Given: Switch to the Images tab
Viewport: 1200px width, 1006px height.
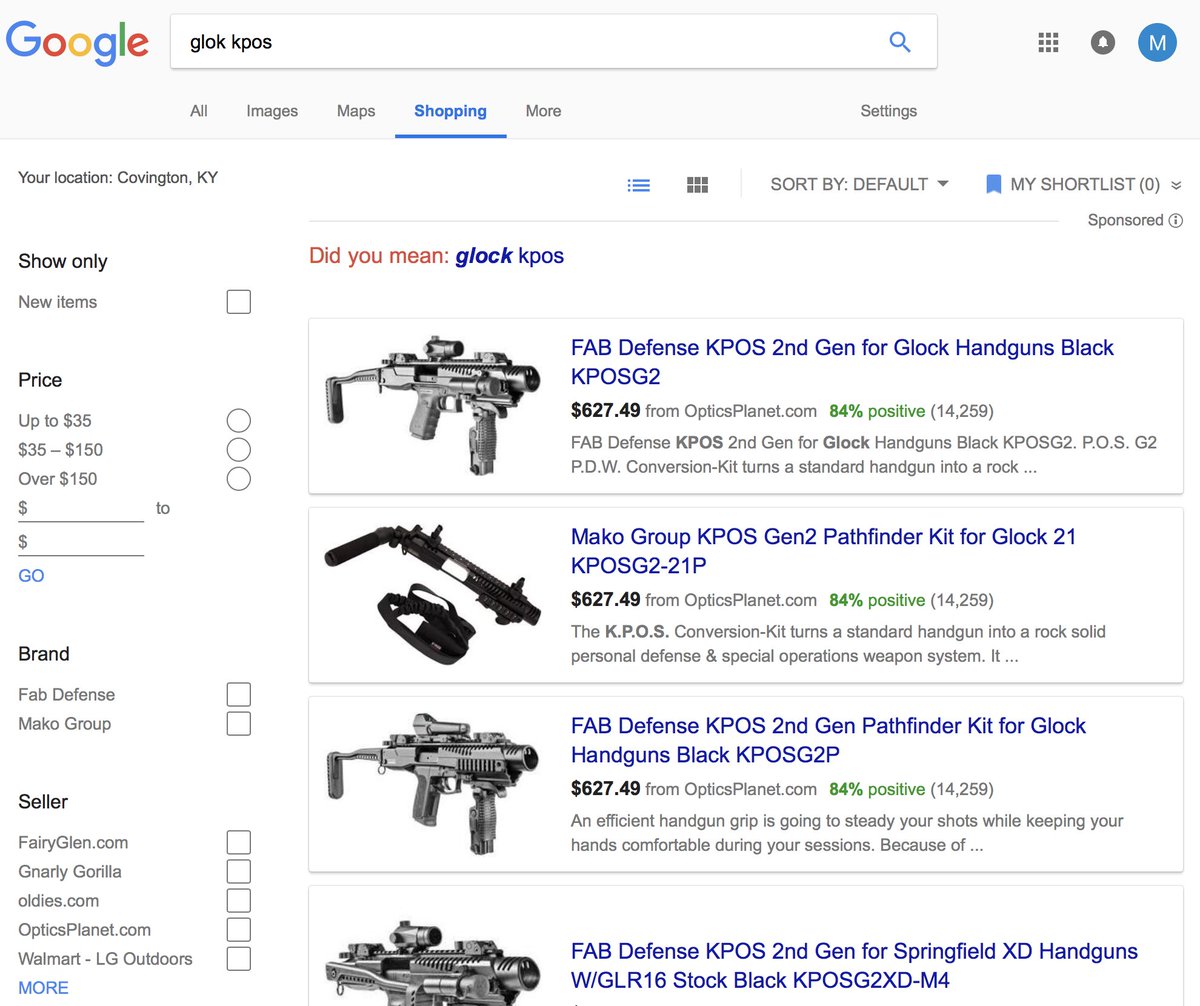Looking at the screenshot, I should tap(272, 111).
